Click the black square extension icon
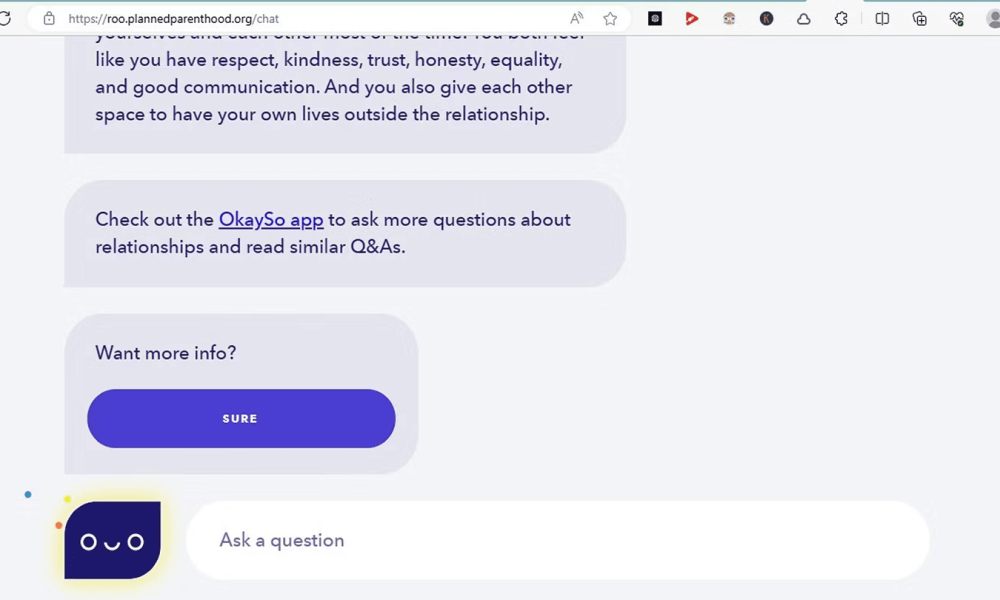Screen dimensions: 1000x600 [x=655, y=18]
